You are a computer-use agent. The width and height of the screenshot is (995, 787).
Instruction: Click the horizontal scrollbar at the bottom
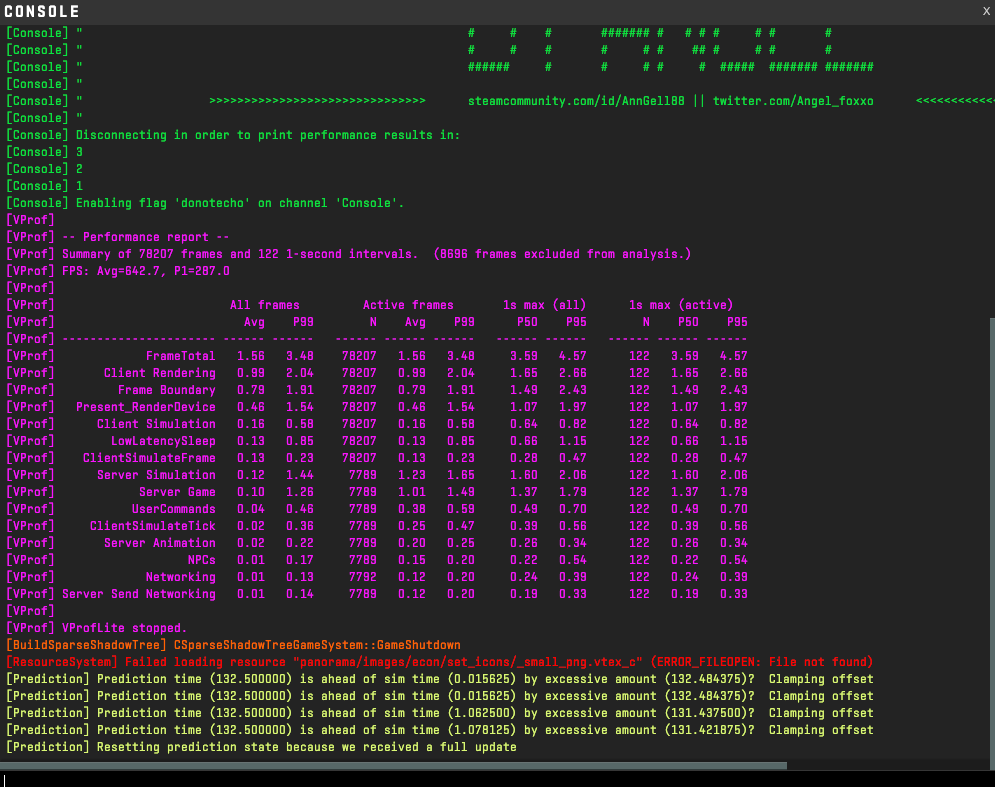coord(393,765)
